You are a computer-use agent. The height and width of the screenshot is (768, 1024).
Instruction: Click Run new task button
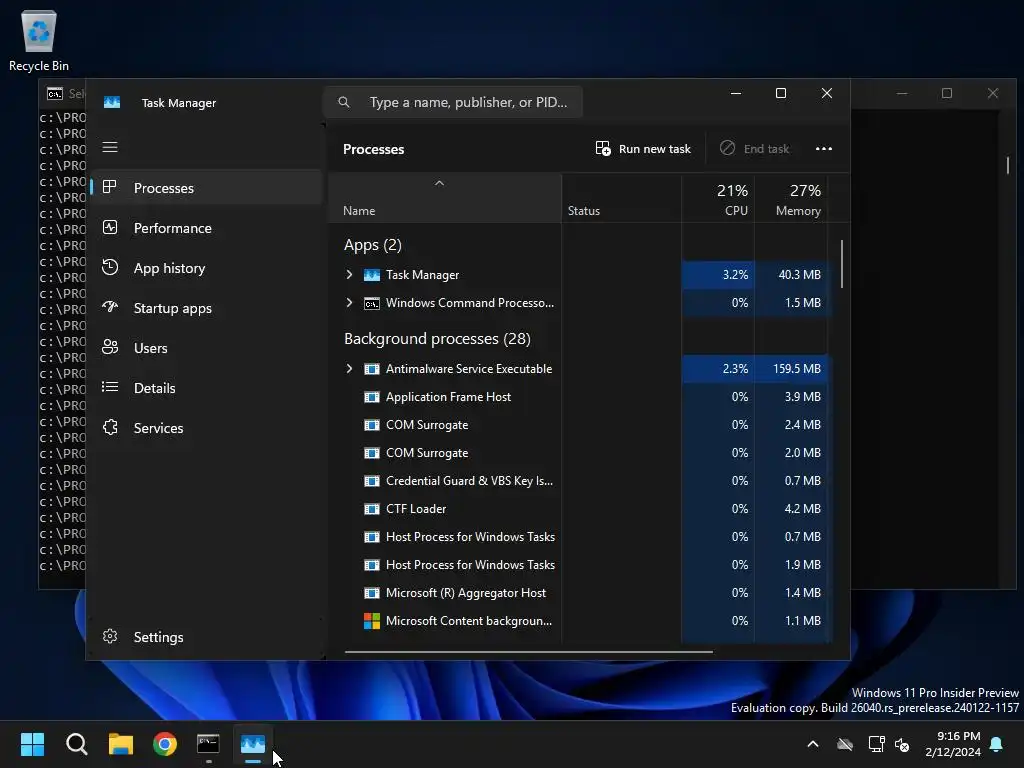[x=643, y=149]
